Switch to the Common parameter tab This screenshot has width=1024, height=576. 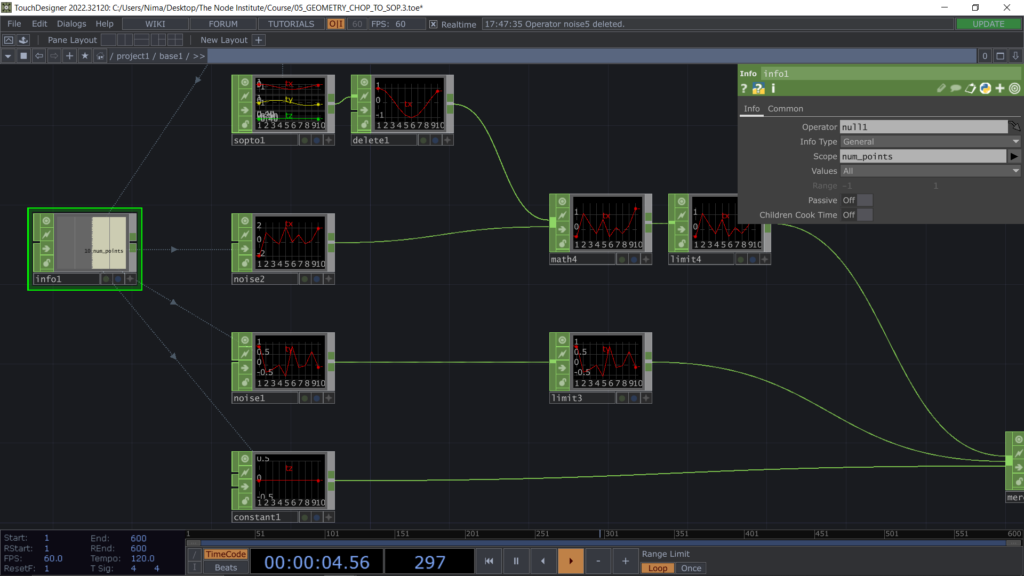coord(785,109)
